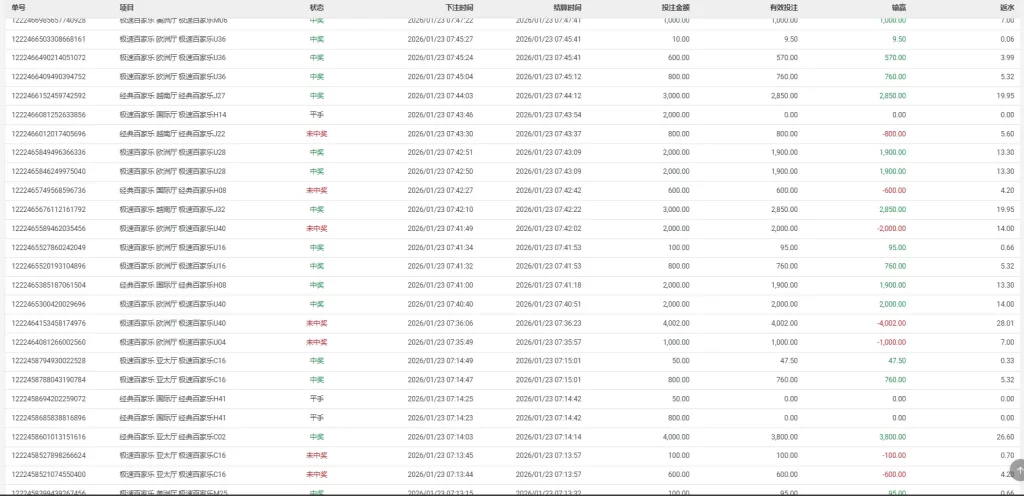Click the 返水 column header

(1006, 7)
